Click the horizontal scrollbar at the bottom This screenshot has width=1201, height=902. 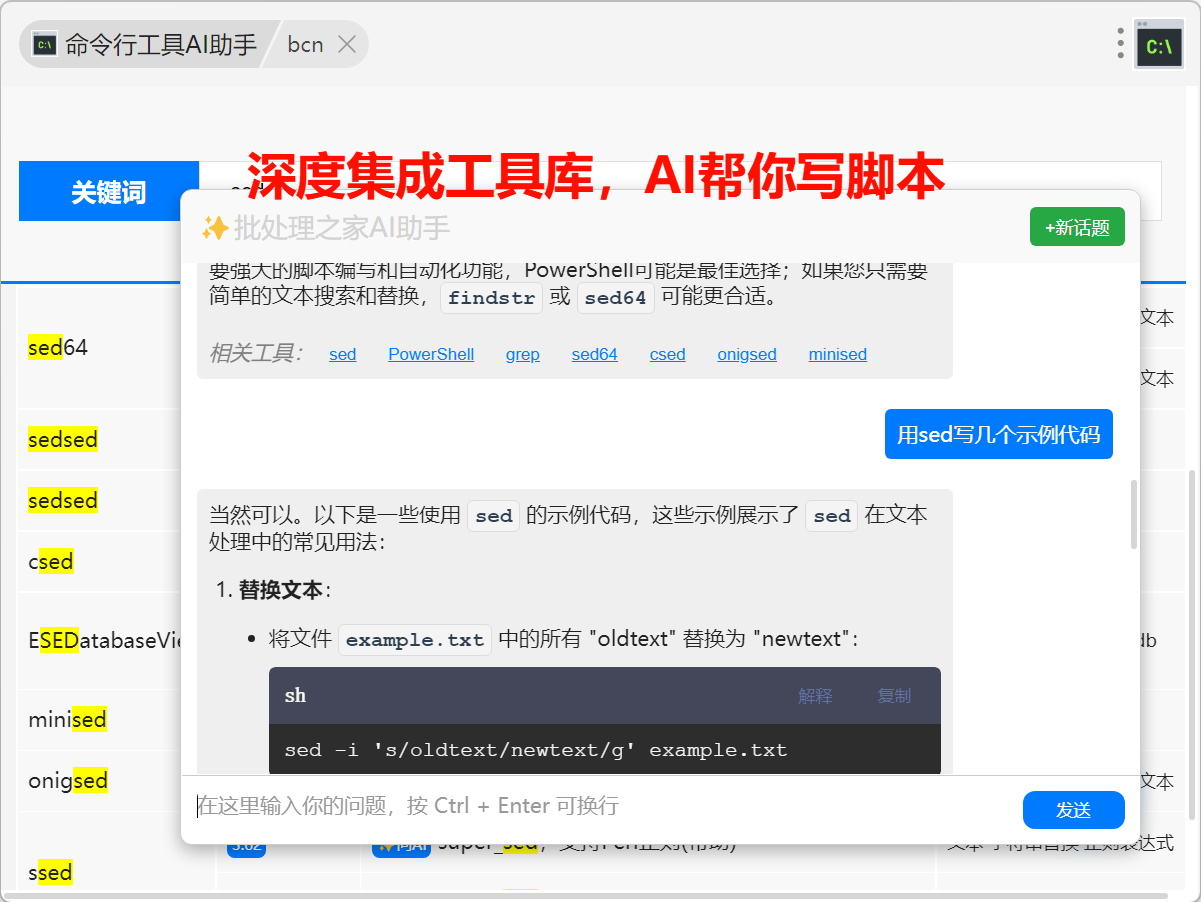coord(585,895)
